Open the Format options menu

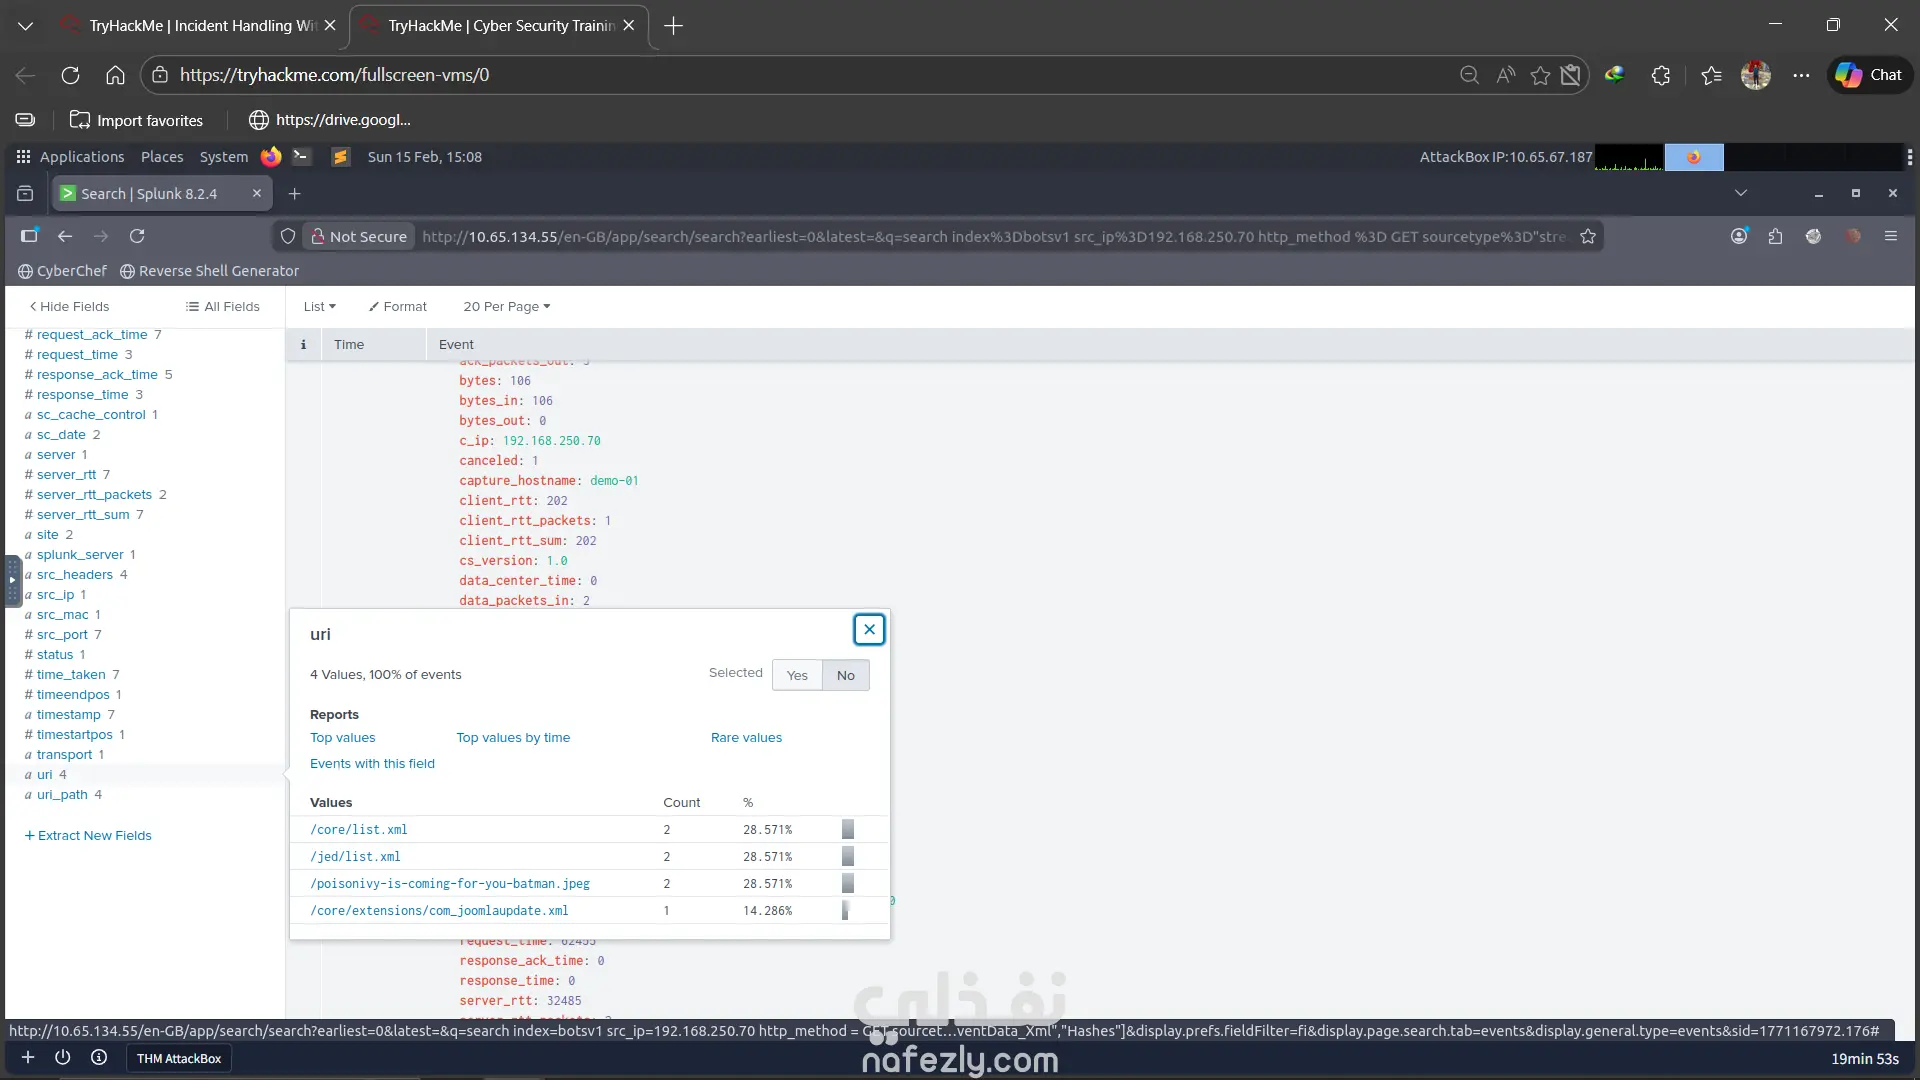(397, 307)
